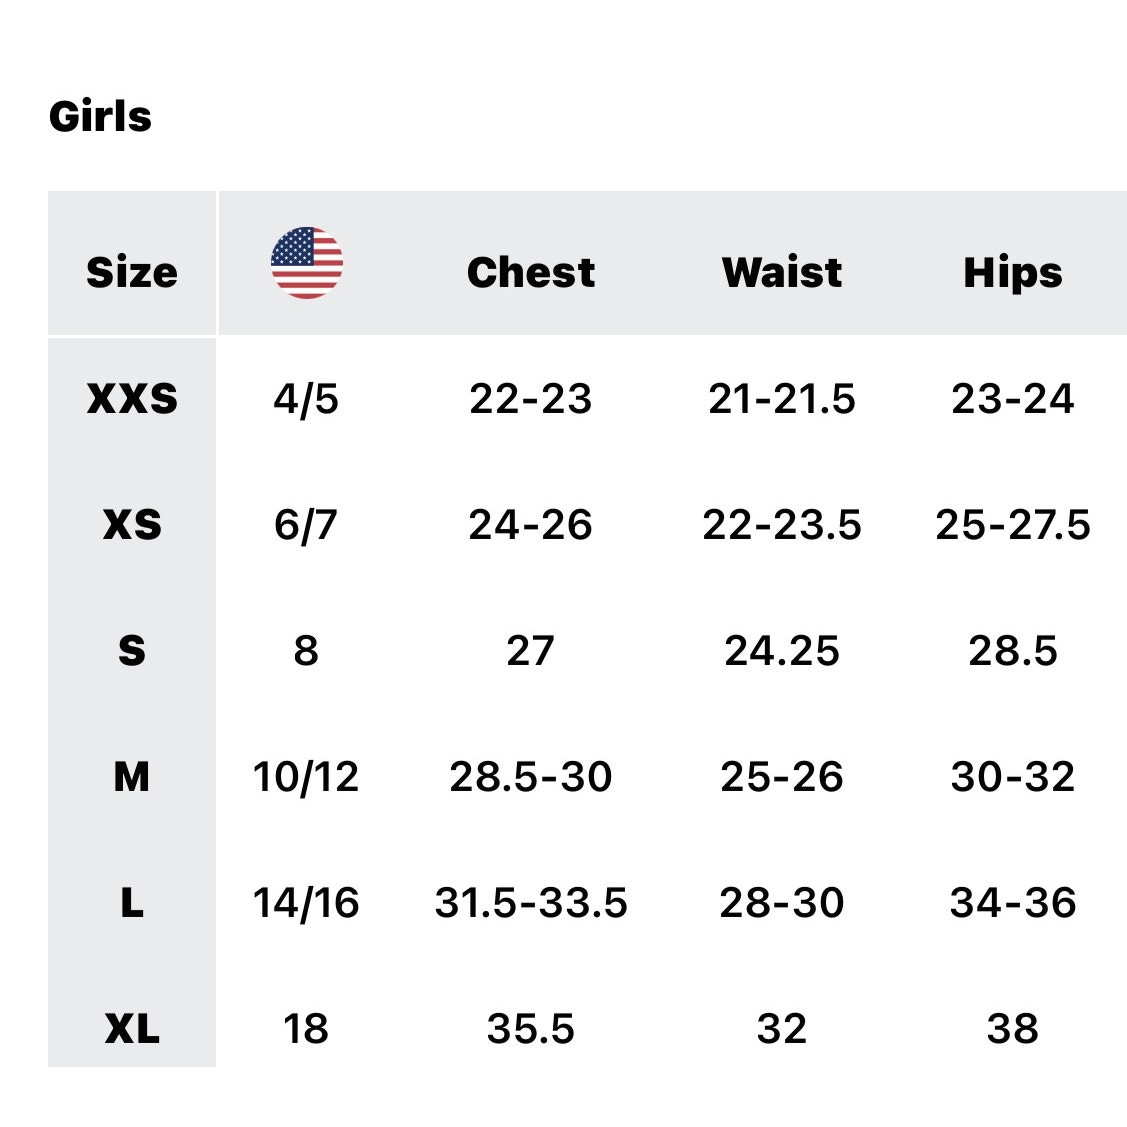Click the 4/5 US size cell

306,399
